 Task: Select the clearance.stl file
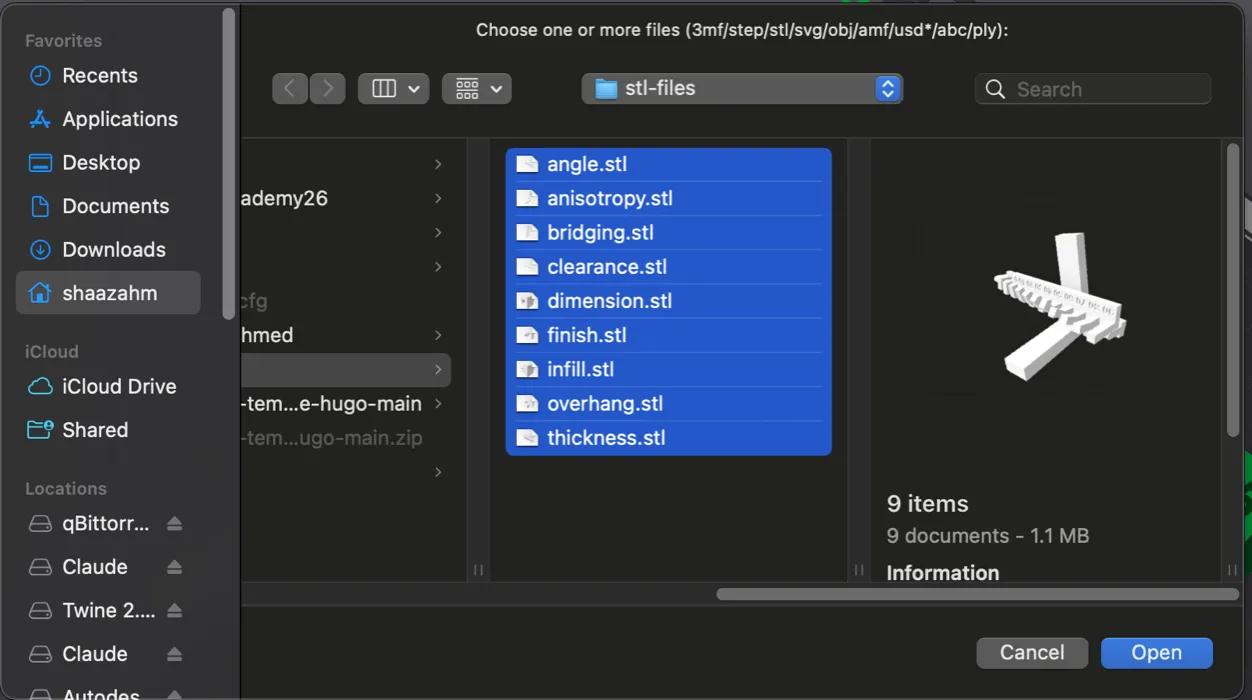click(668, 267)
